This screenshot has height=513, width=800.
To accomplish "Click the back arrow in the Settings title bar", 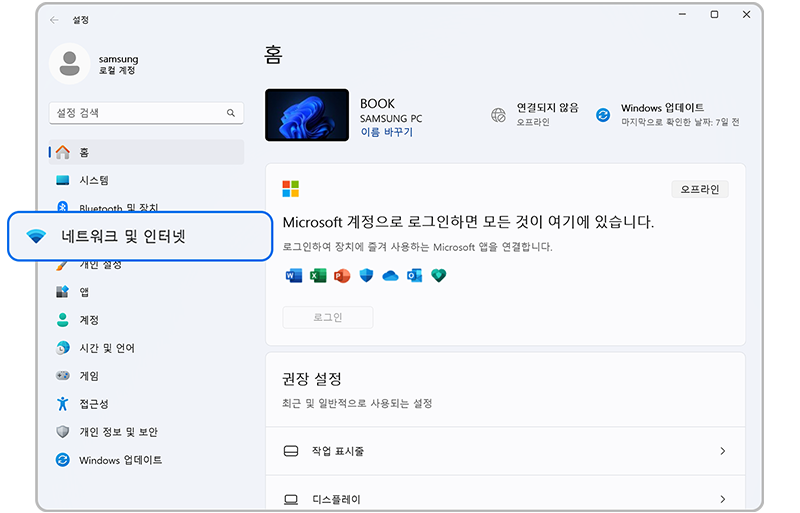I will click(54, 20).
